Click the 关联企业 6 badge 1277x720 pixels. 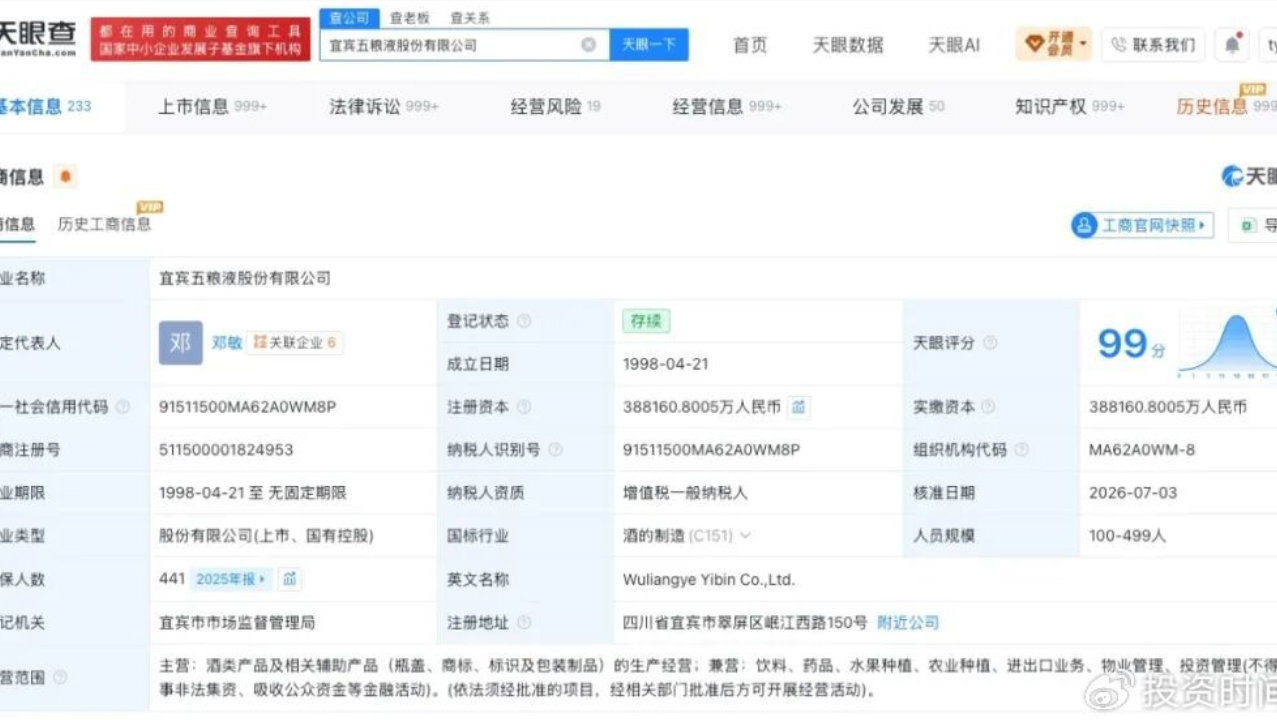295,343
